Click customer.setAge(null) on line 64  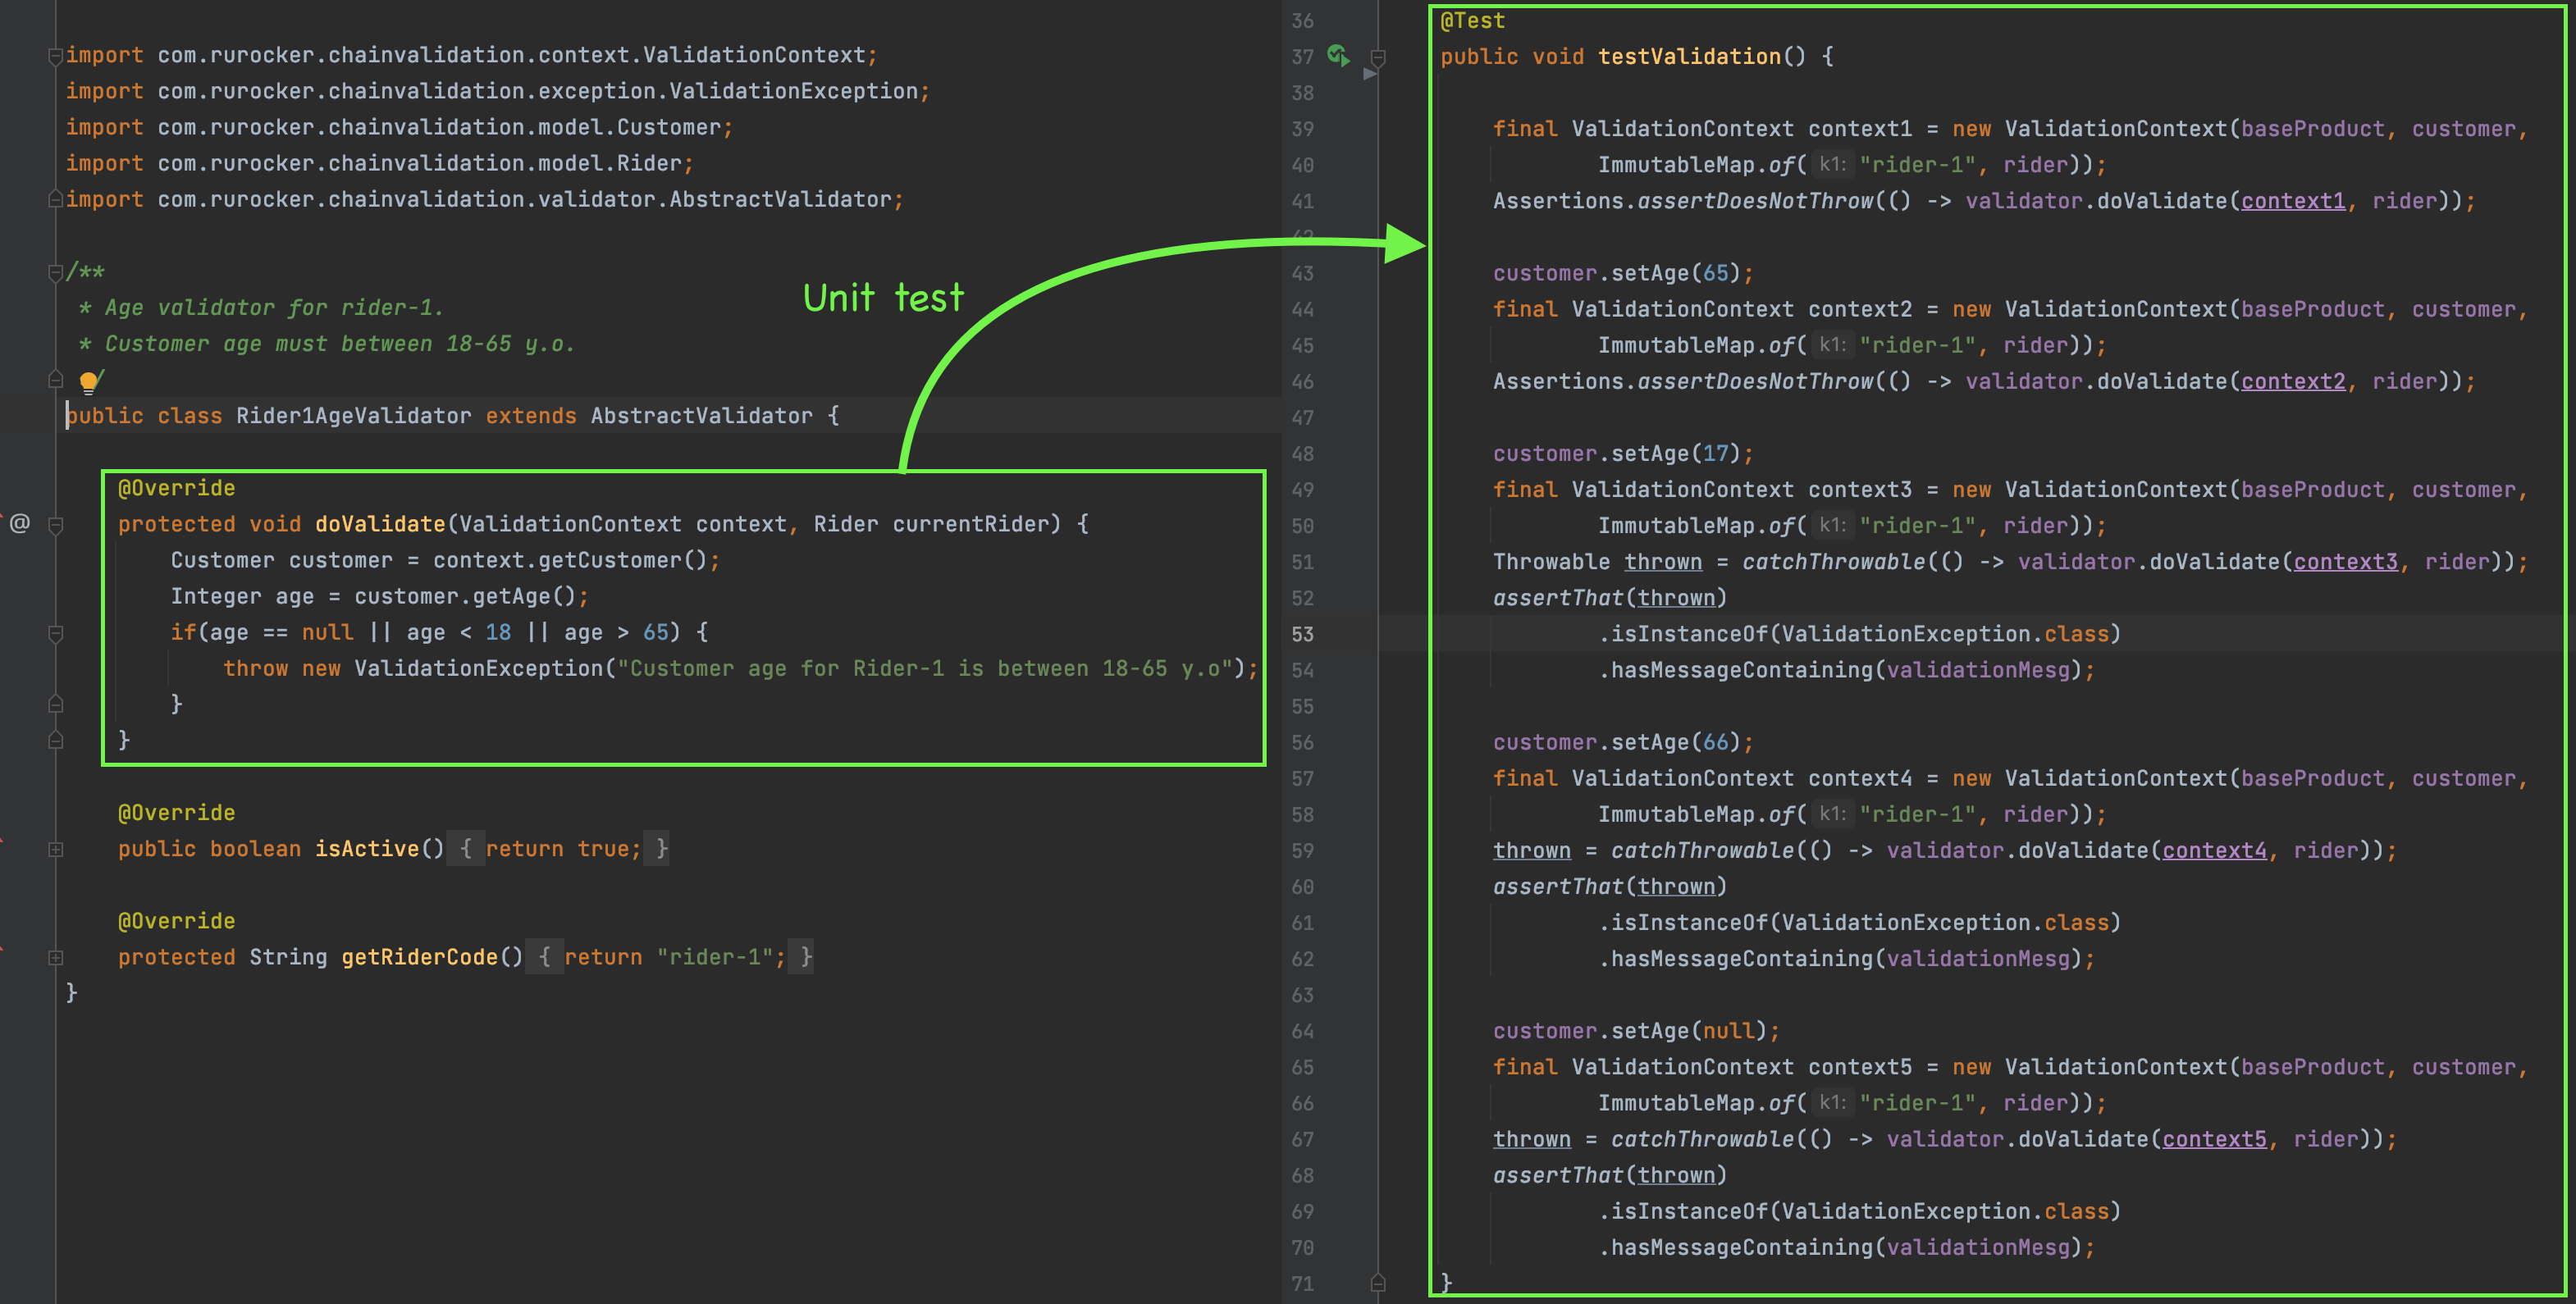pos(1636,1031)
